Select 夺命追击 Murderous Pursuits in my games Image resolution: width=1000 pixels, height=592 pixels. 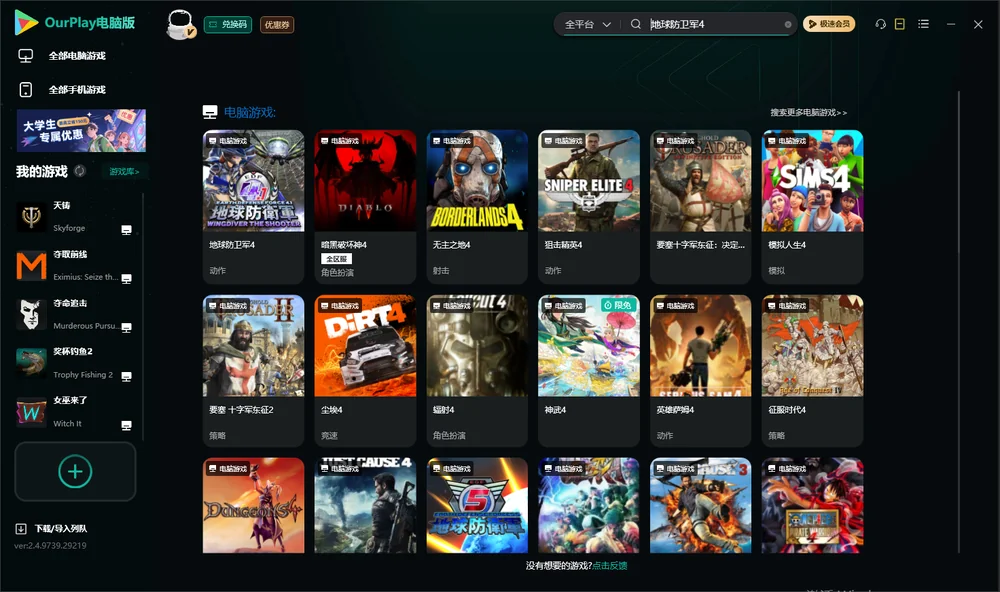[x=74, y=314]
